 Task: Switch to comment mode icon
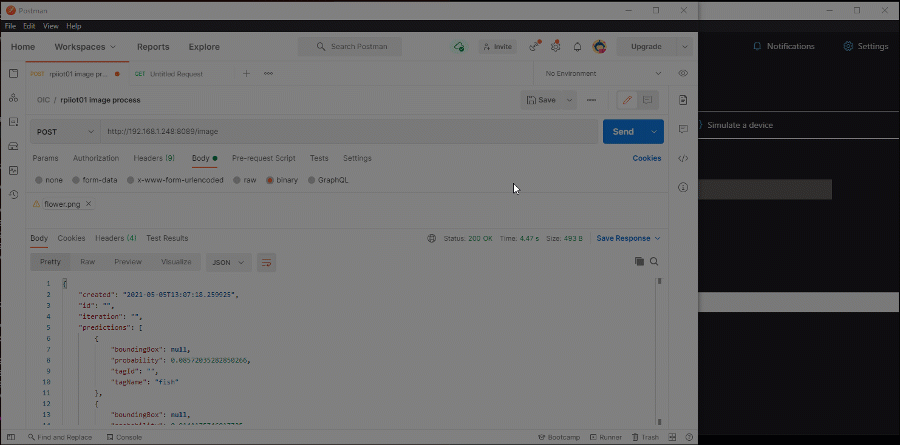[647, 100]
